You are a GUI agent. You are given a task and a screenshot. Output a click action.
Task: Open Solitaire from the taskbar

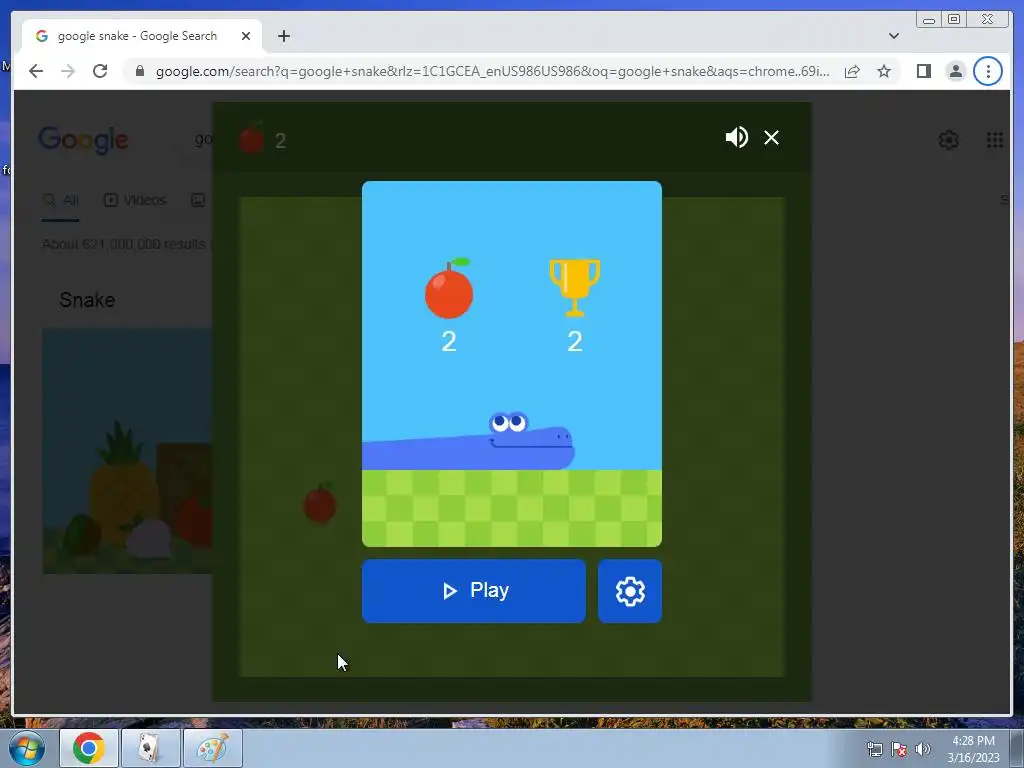pyautogui.click(x=151, y=748)
